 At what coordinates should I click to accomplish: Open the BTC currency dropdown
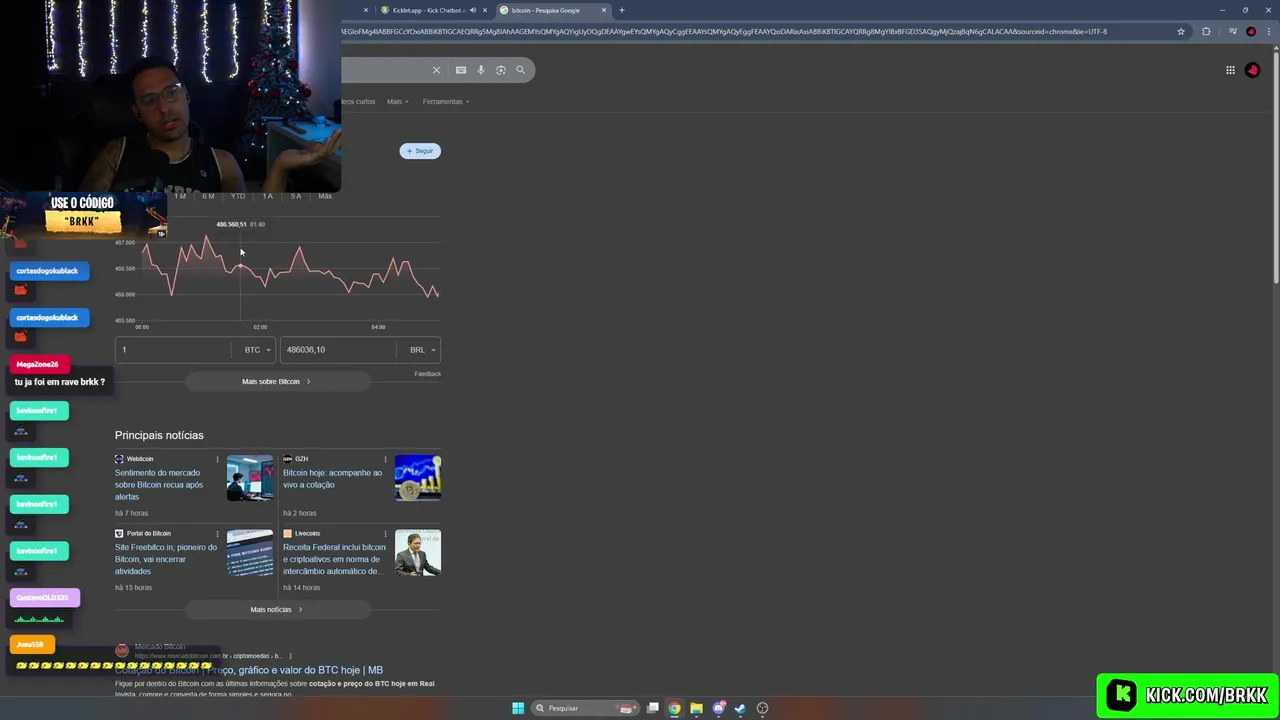pos(255,350)
